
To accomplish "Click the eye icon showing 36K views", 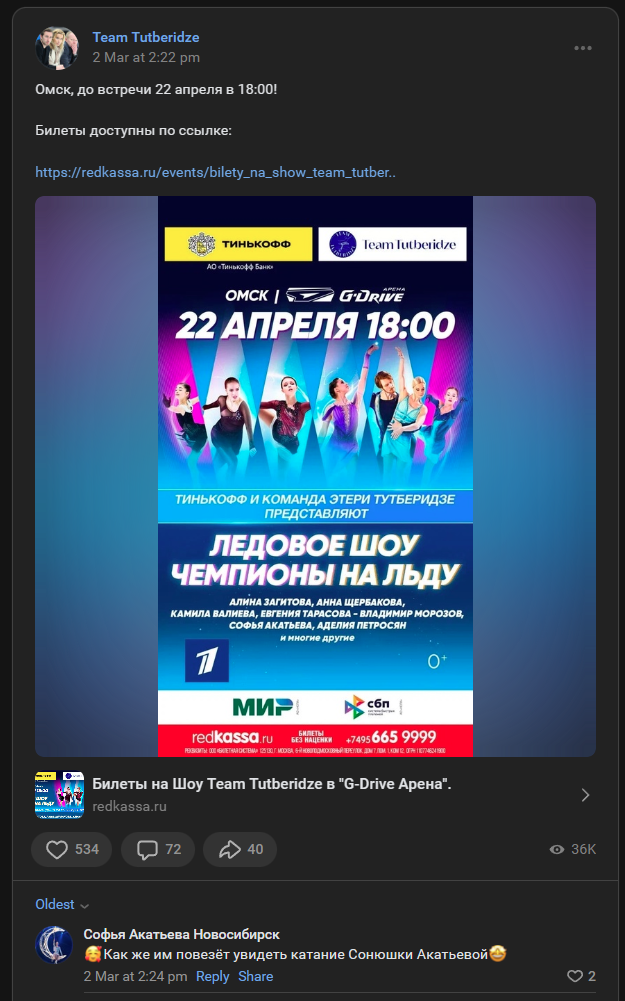I will (x=557, y=849).
